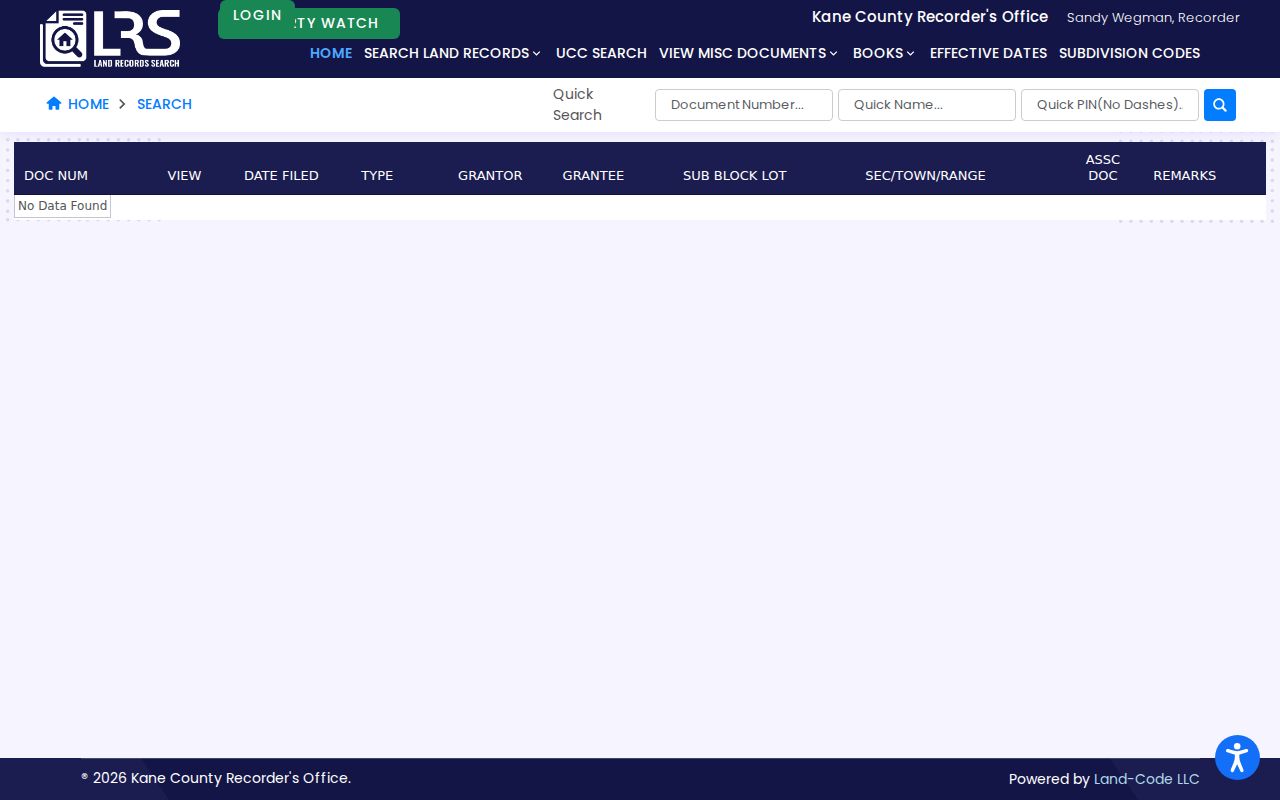Viewport: 1280px width, 800px height.
Task: Click the SUB BLOCK LOT column header
Action: 735,175
